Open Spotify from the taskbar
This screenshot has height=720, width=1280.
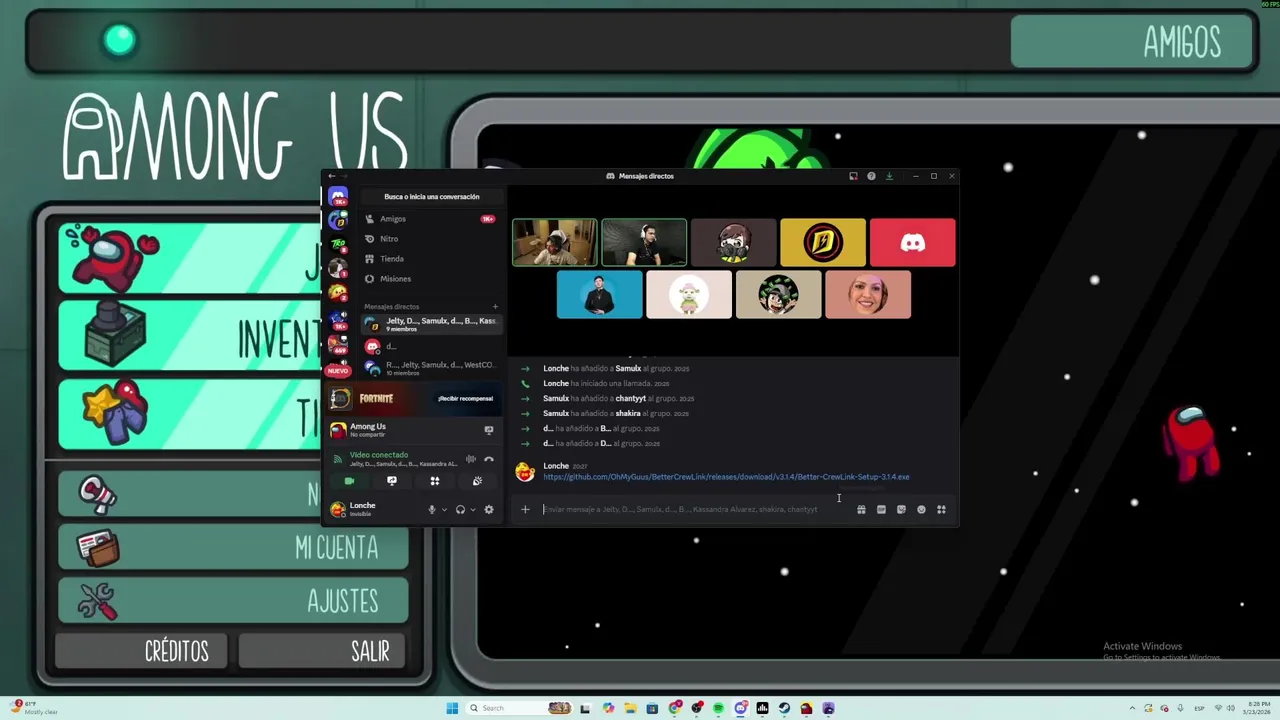[718, 708]
